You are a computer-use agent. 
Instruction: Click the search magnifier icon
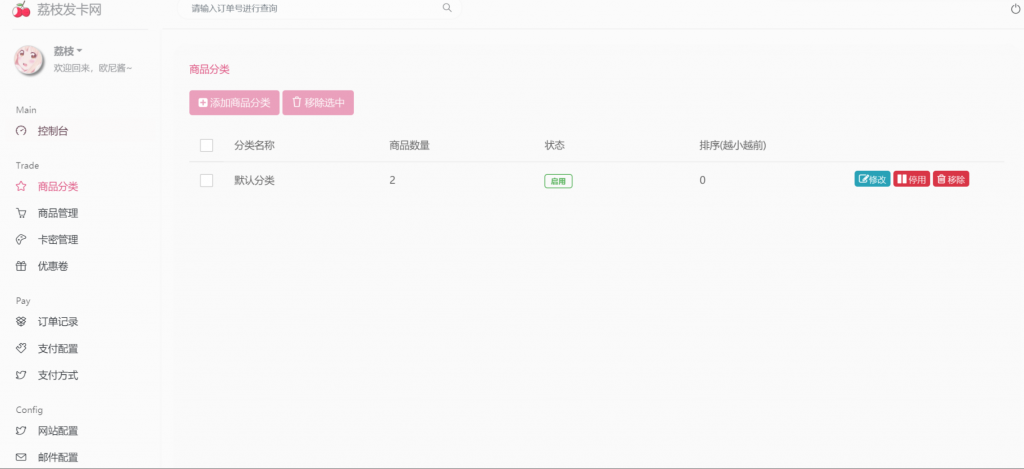(x=447, y=8)
